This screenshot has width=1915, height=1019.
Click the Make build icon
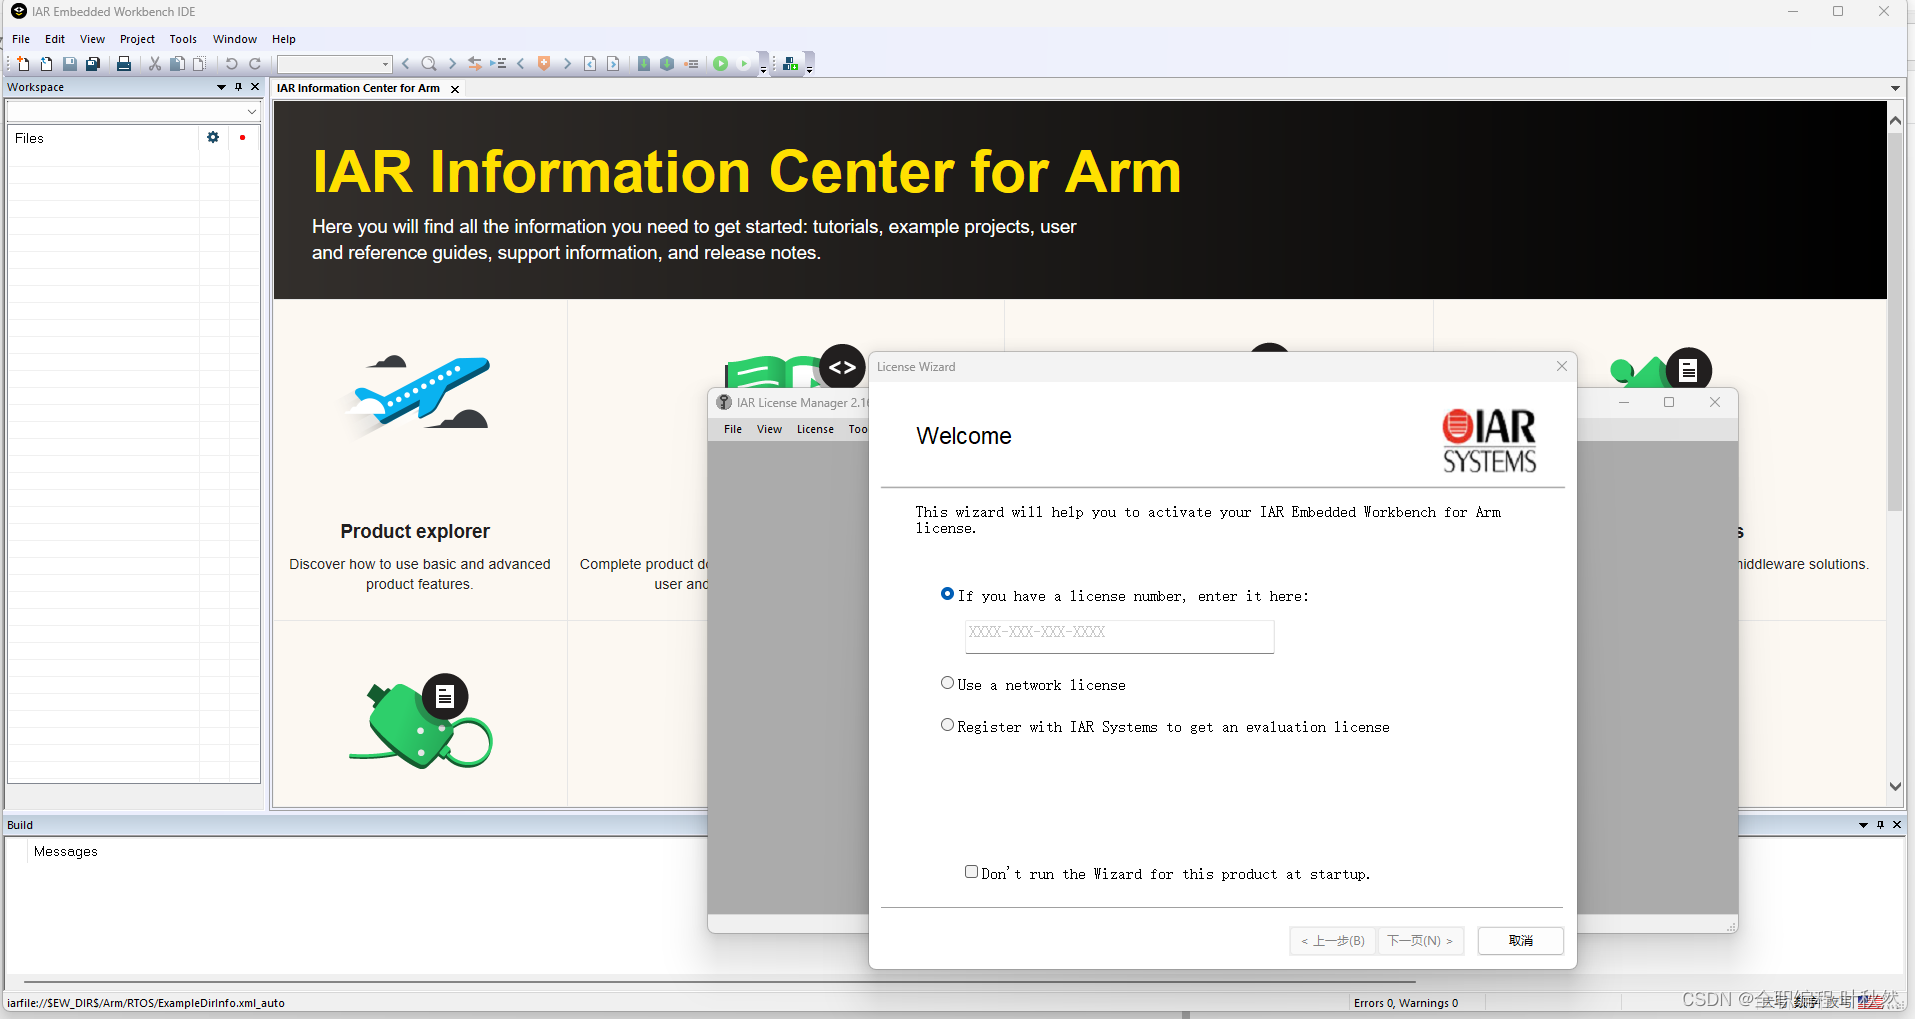667,64
